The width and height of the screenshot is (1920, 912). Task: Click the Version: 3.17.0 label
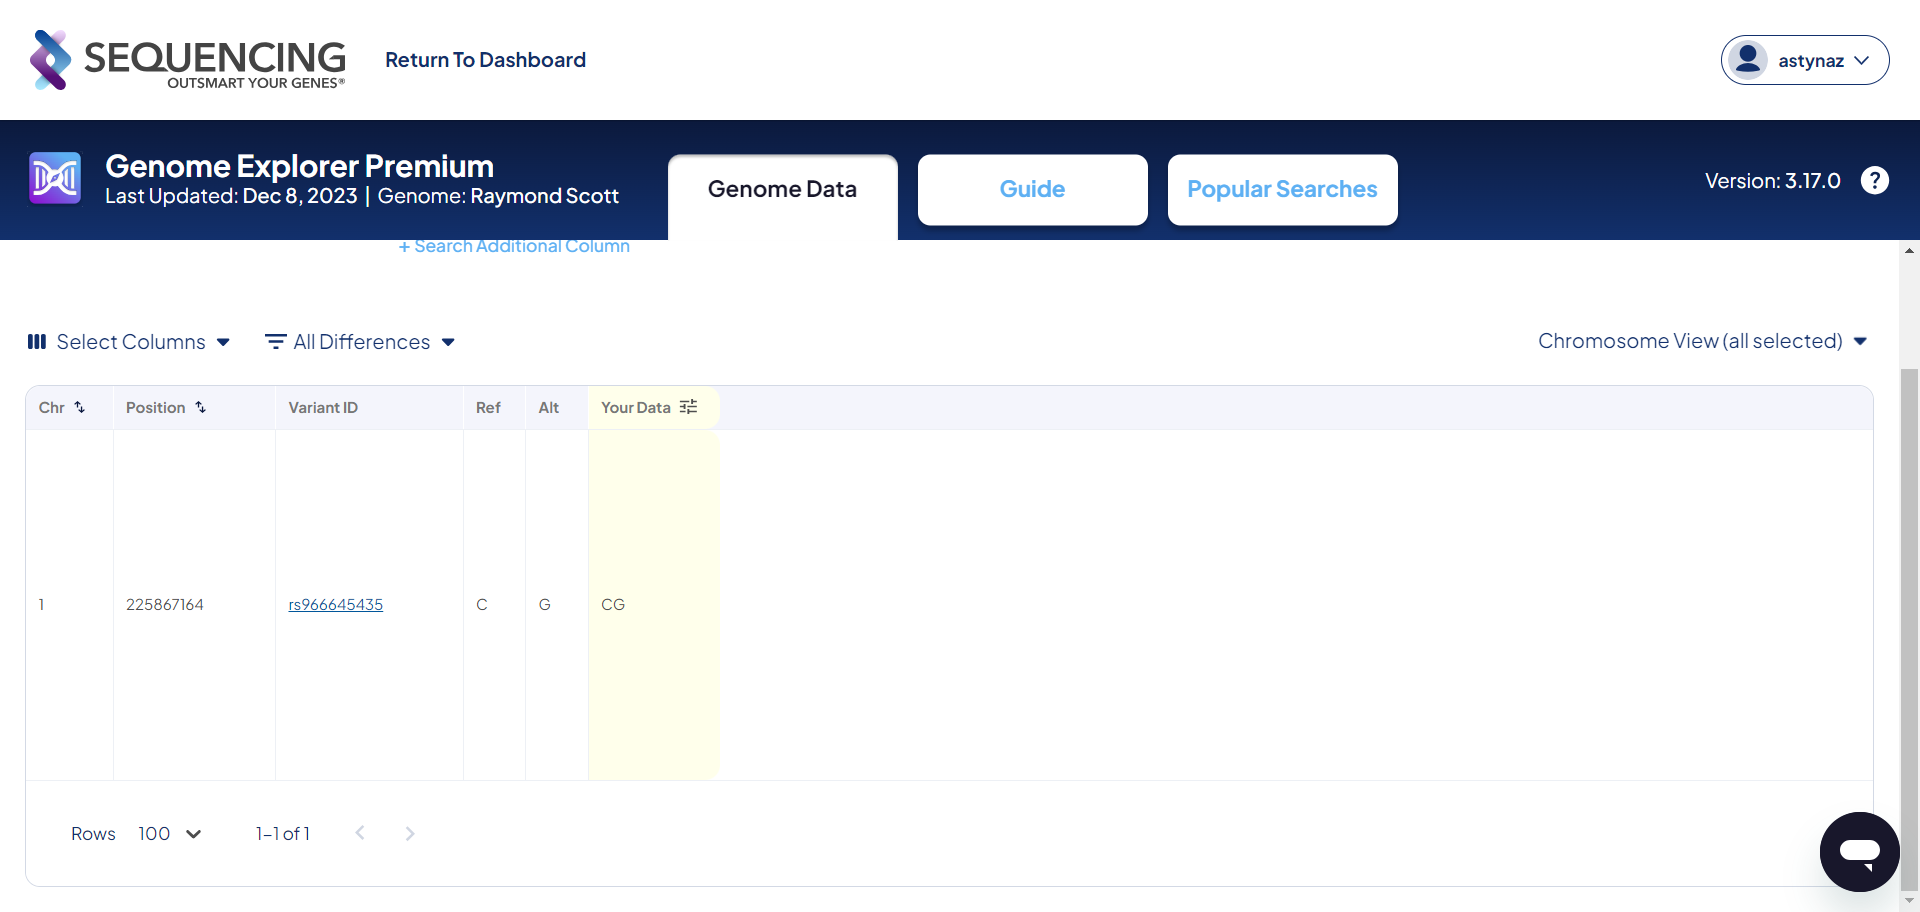point(1772,180)
